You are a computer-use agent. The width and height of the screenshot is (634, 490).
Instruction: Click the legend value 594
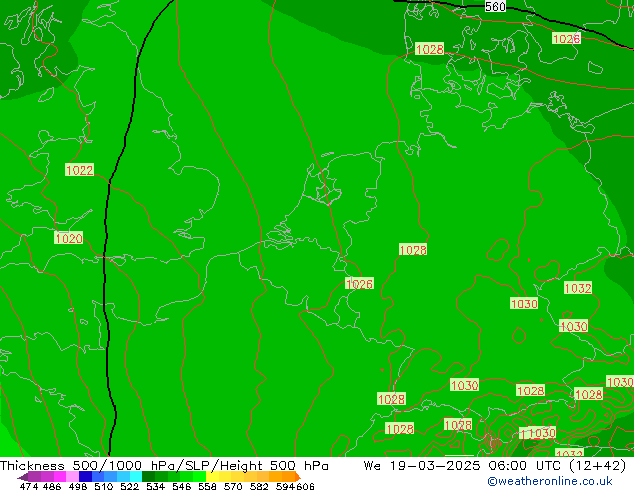pos(285,486)
